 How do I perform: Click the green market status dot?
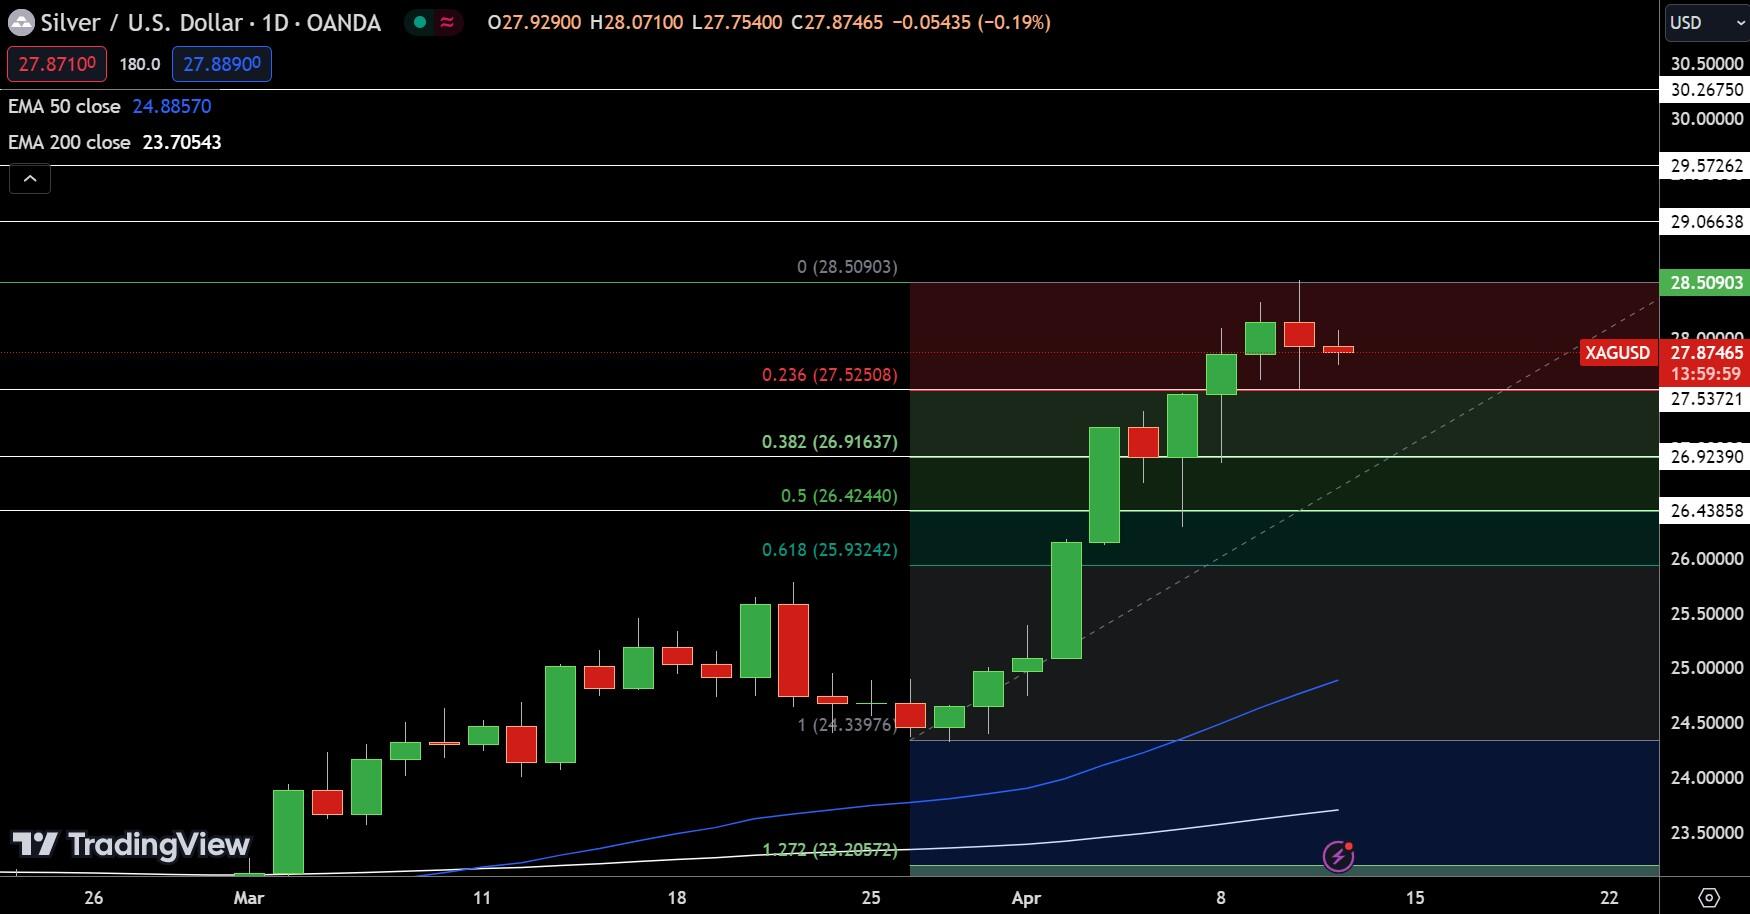pos(420,22)
